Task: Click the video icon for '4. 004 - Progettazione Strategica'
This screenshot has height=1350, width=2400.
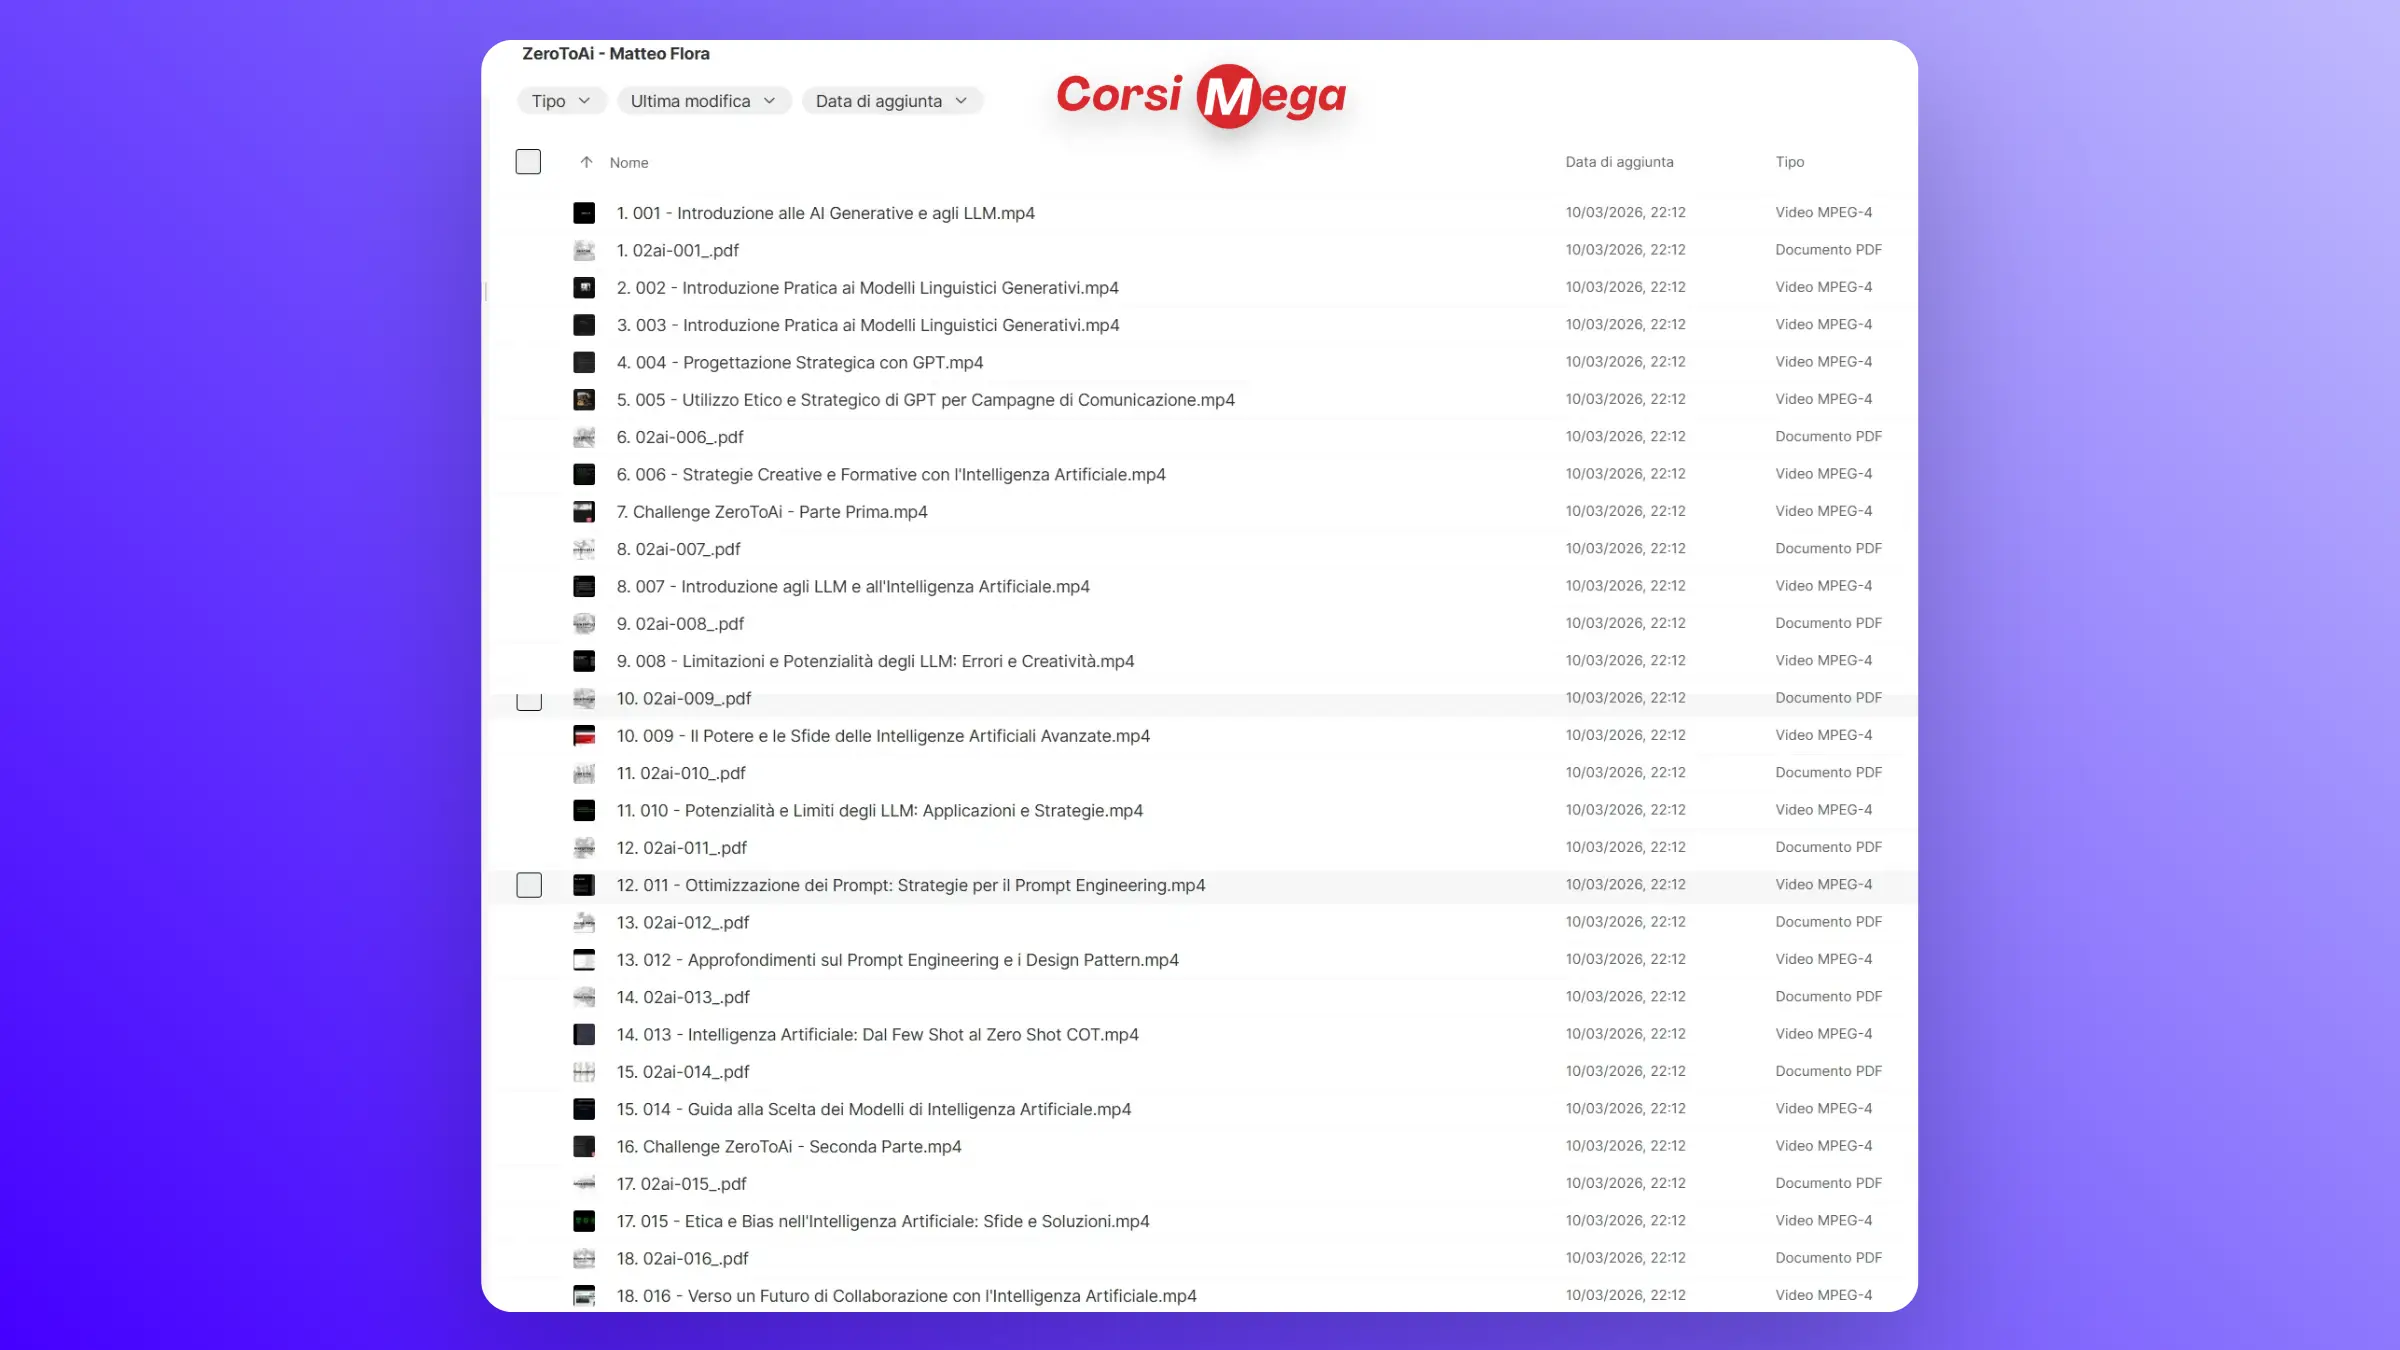Action: point(584,362)
